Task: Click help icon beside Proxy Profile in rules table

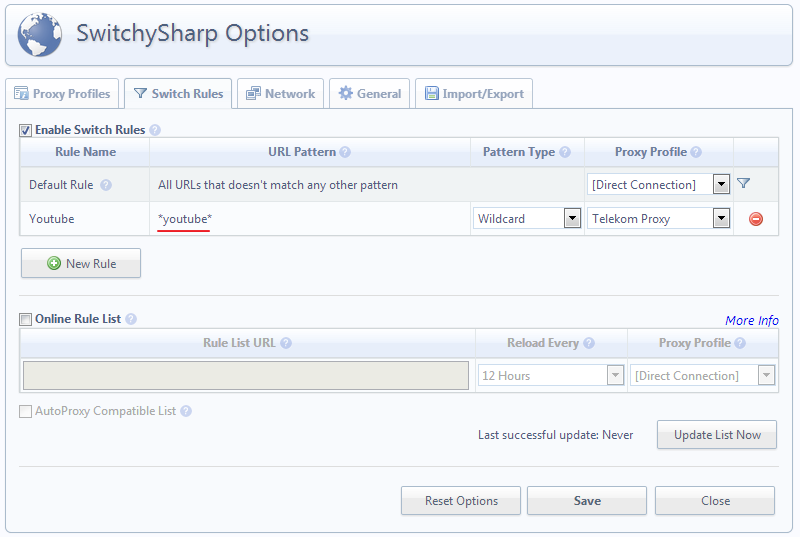Action: click(696, 152)
